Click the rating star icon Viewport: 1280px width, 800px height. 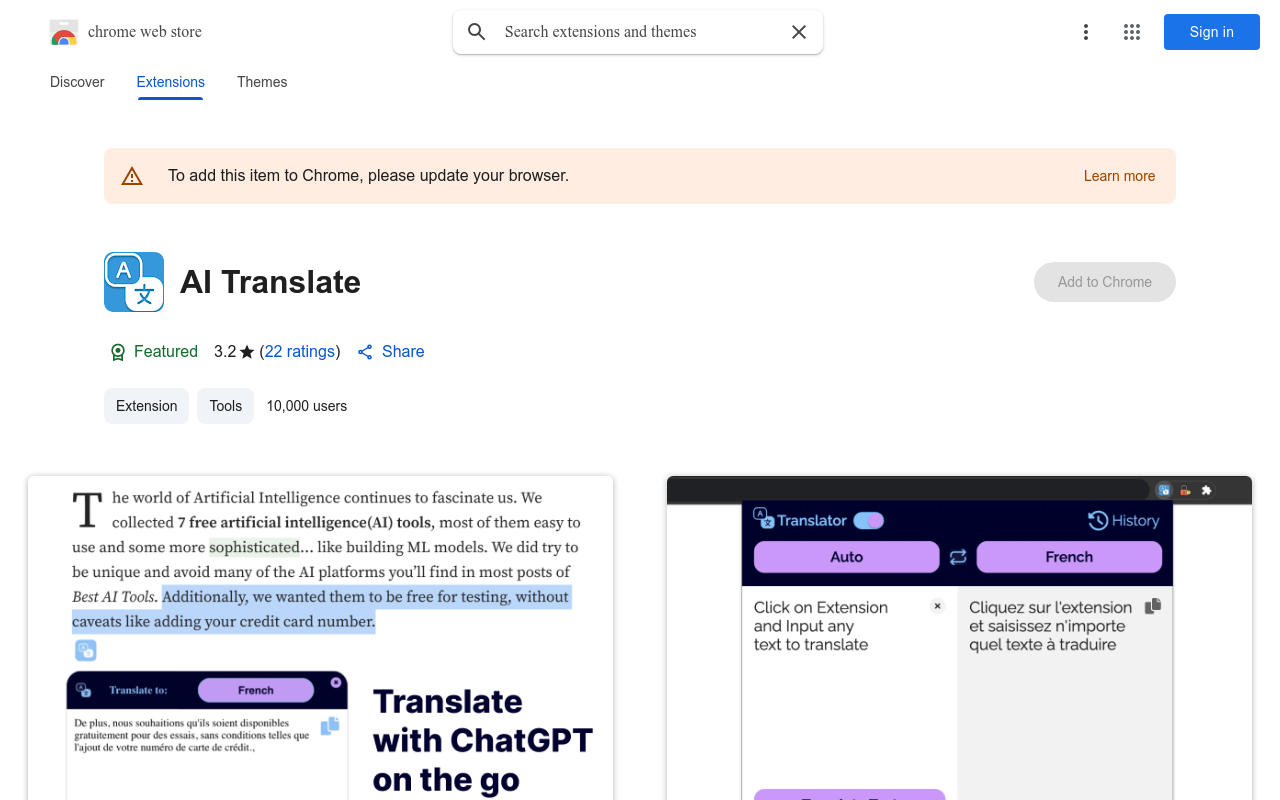[x=247, y=352]
